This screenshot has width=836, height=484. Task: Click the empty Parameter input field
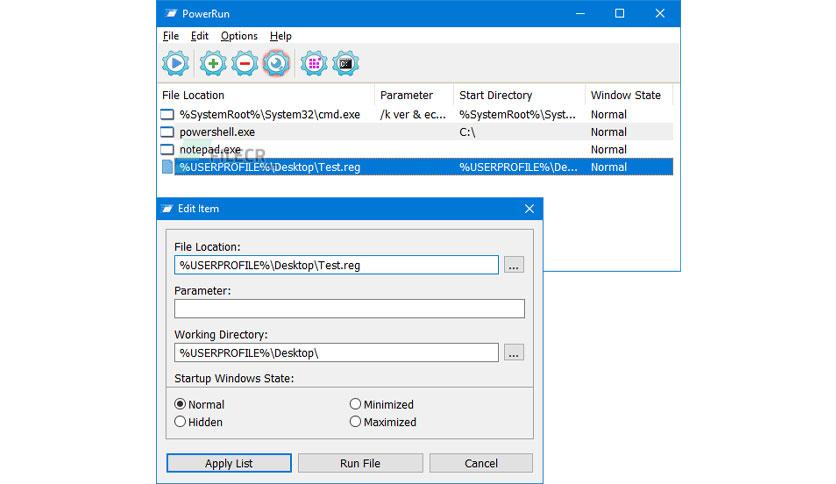click(x=349, y=309)
